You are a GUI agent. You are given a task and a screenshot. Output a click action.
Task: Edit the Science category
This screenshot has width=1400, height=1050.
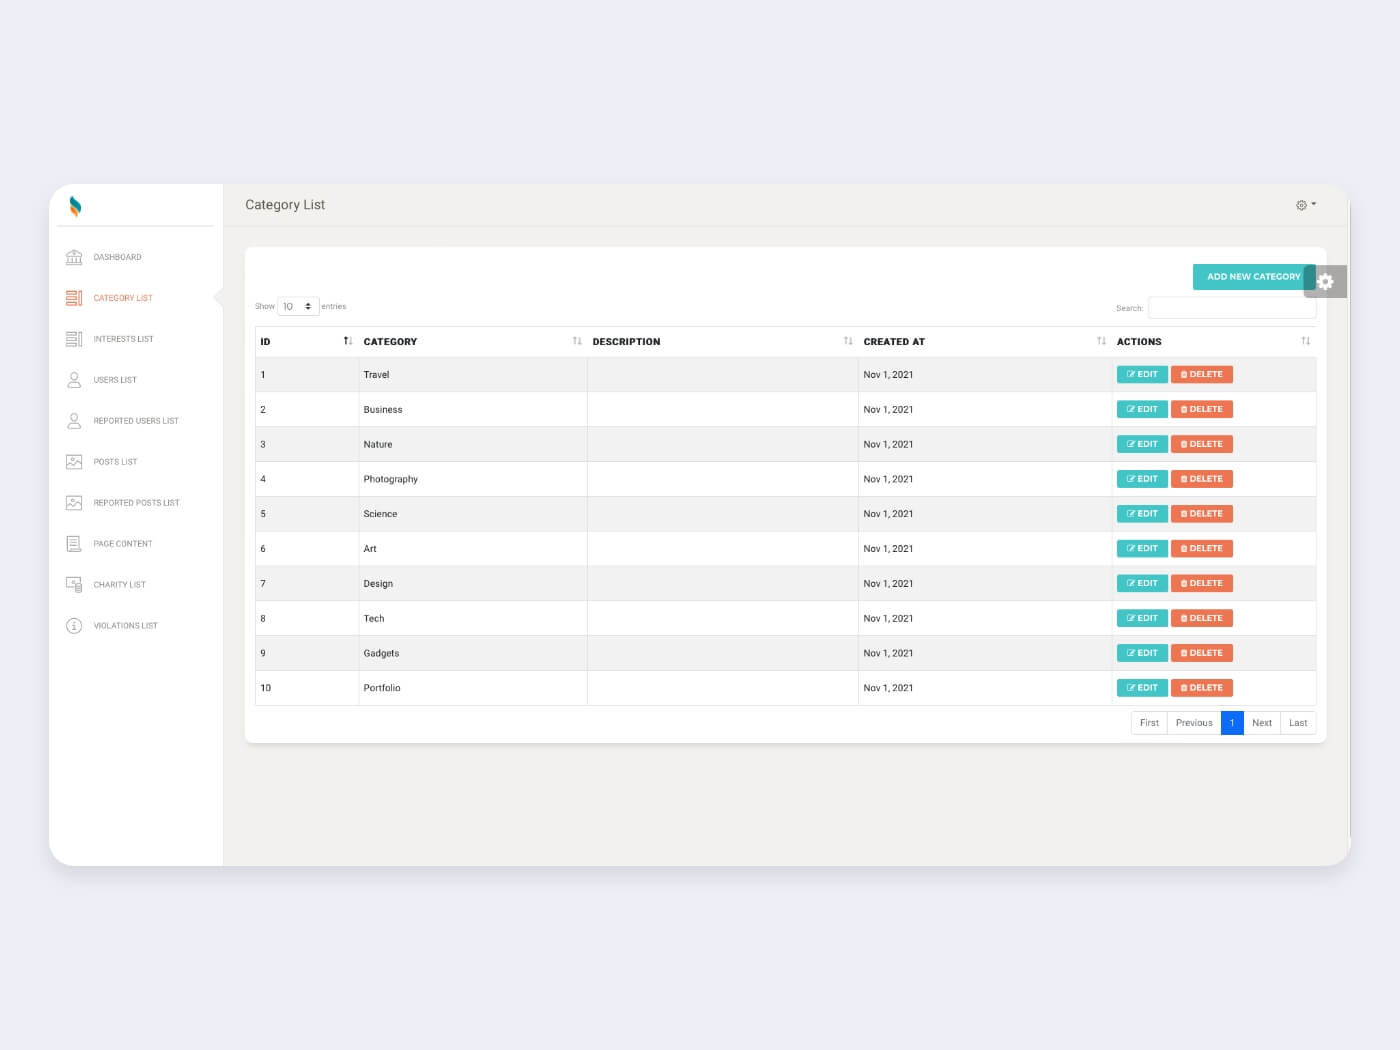click(x=1142, y=514)
